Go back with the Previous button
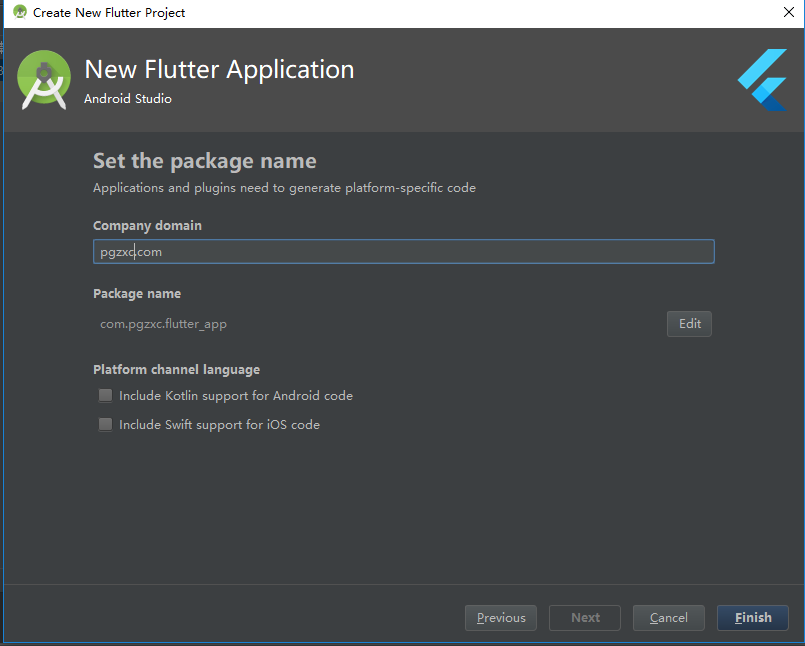The height and width of the screenshot is (646, 805). coord(501,617)
